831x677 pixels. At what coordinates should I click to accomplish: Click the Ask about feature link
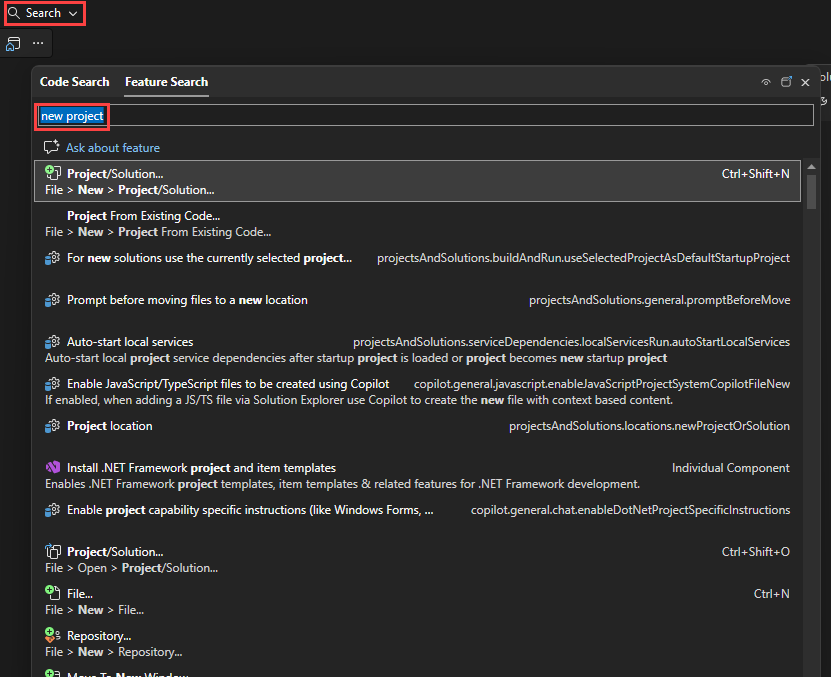(x=110, y=147)
